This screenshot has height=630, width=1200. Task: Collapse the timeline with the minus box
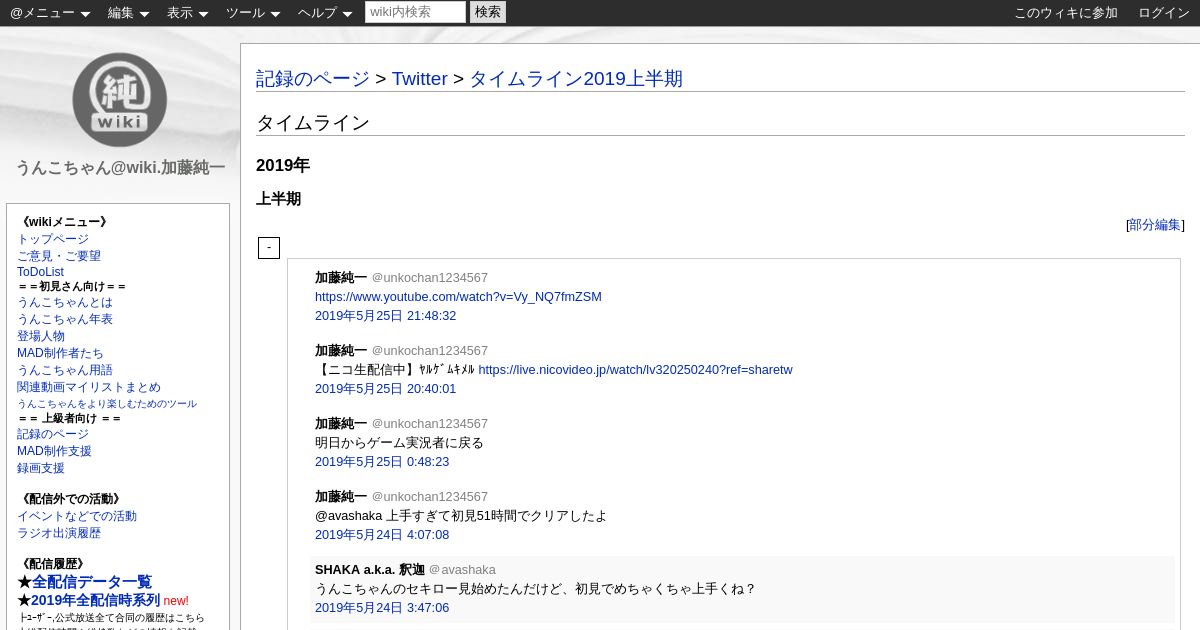[269, 247]
